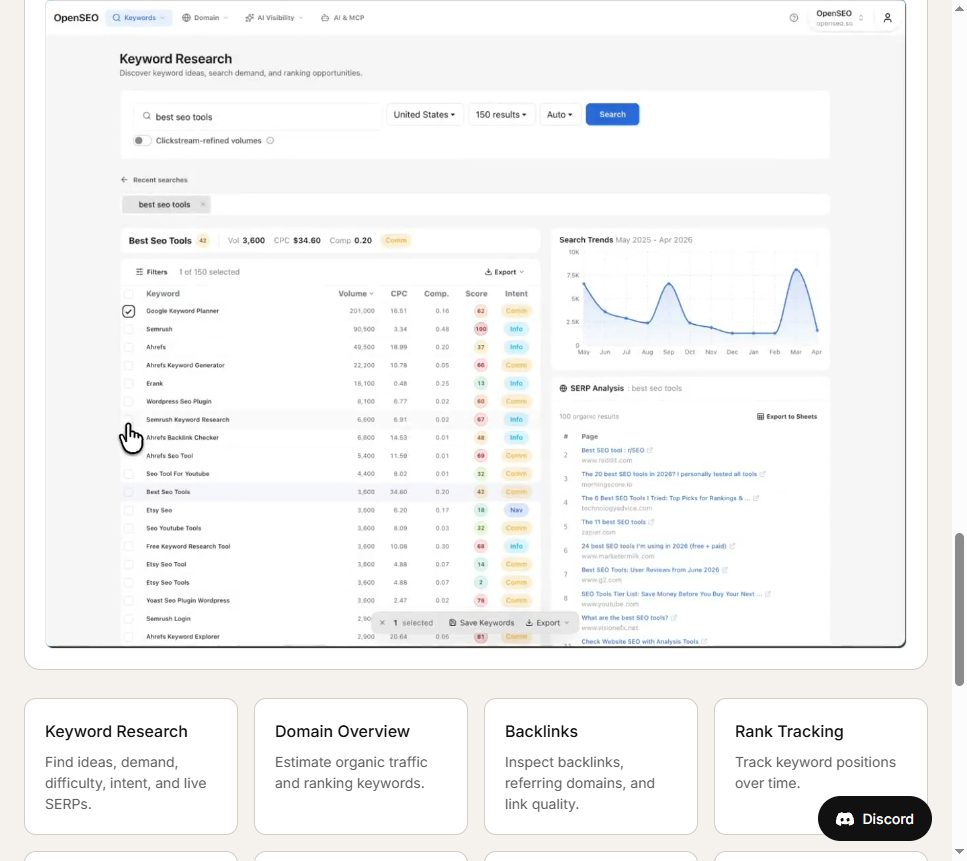
Task: Click the OpenSEO logo
Action: pos(76,18)
